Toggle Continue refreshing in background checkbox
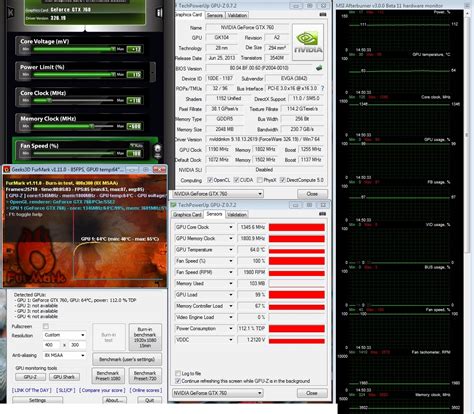 pos(178,381)
